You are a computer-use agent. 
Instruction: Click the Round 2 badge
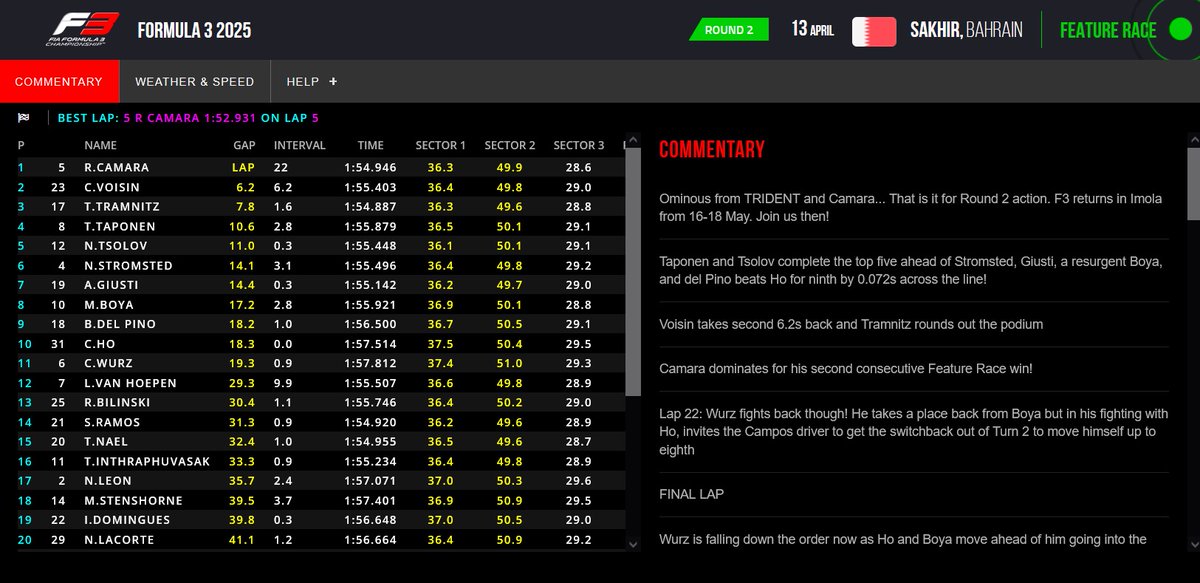click(729, 30)
